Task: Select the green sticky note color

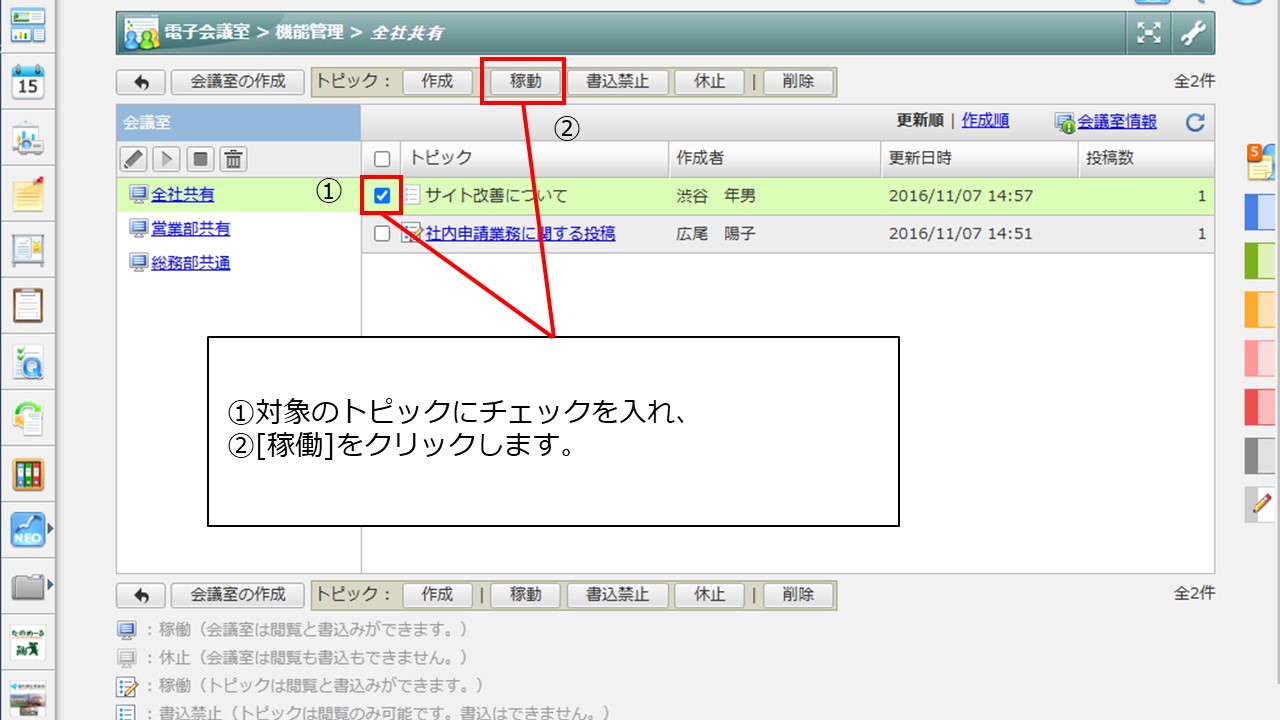Action: pos(1261,261)
